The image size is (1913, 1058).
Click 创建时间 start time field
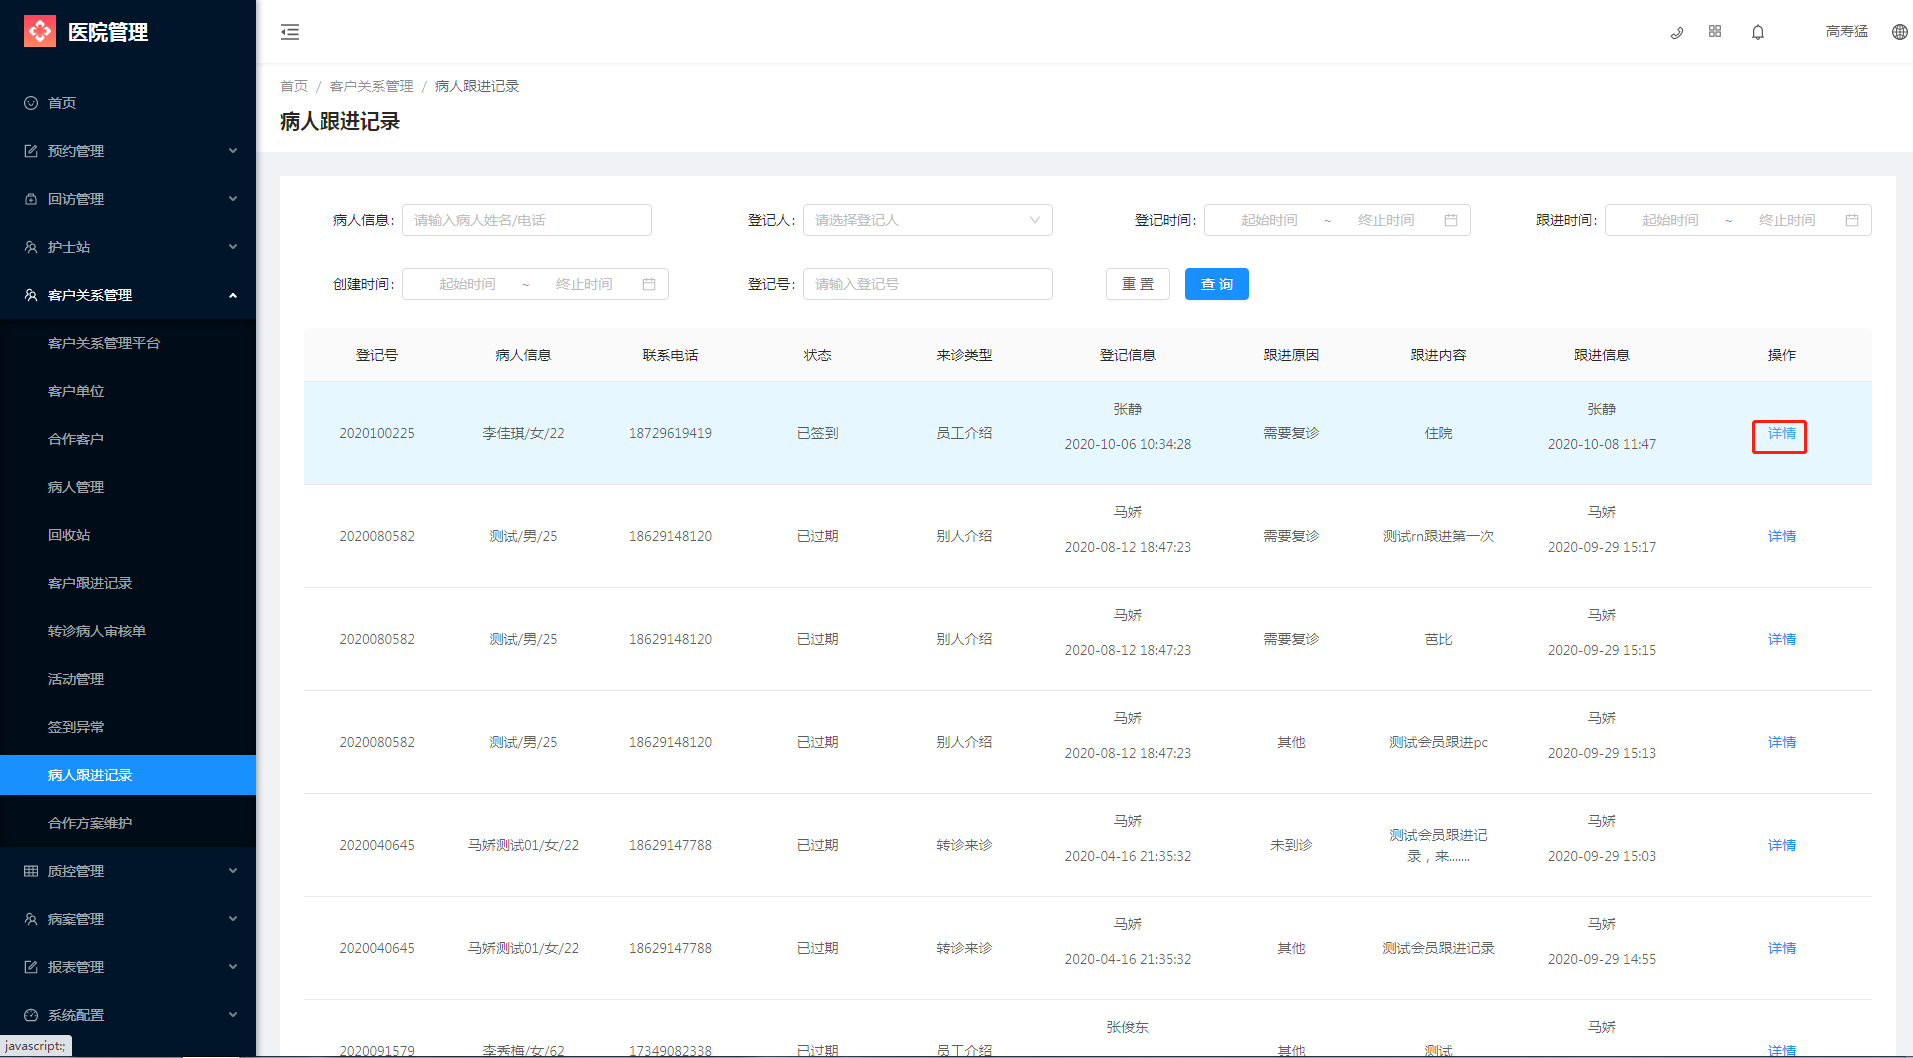coord(467,284)
